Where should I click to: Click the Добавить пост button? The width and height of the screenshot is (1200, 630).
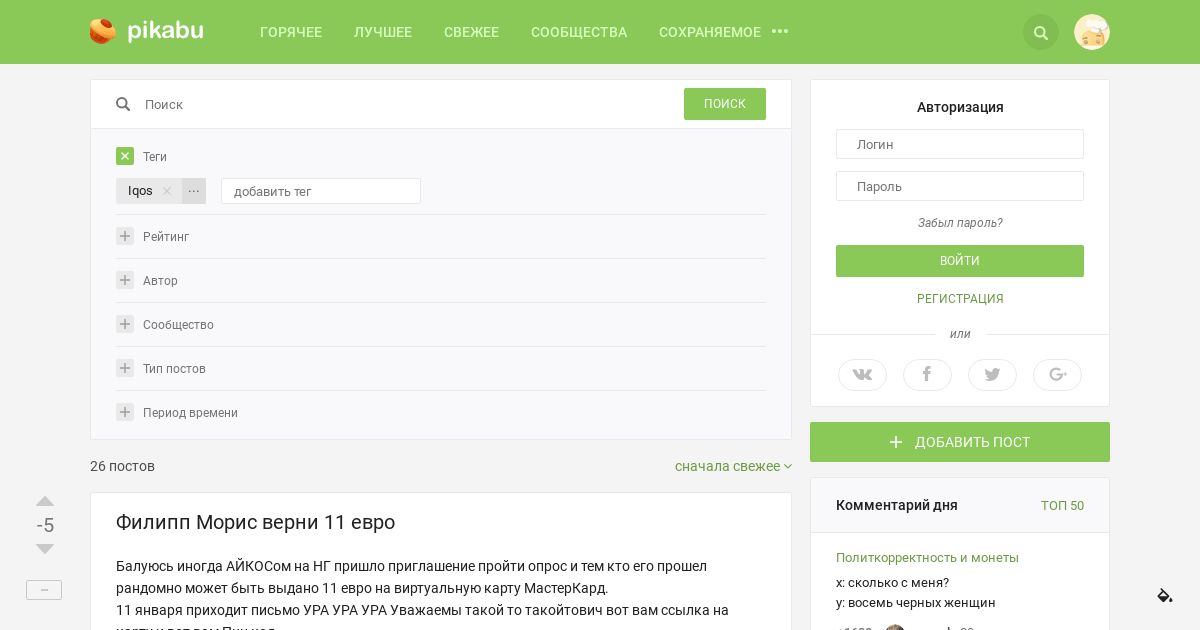tap(960, 442)
